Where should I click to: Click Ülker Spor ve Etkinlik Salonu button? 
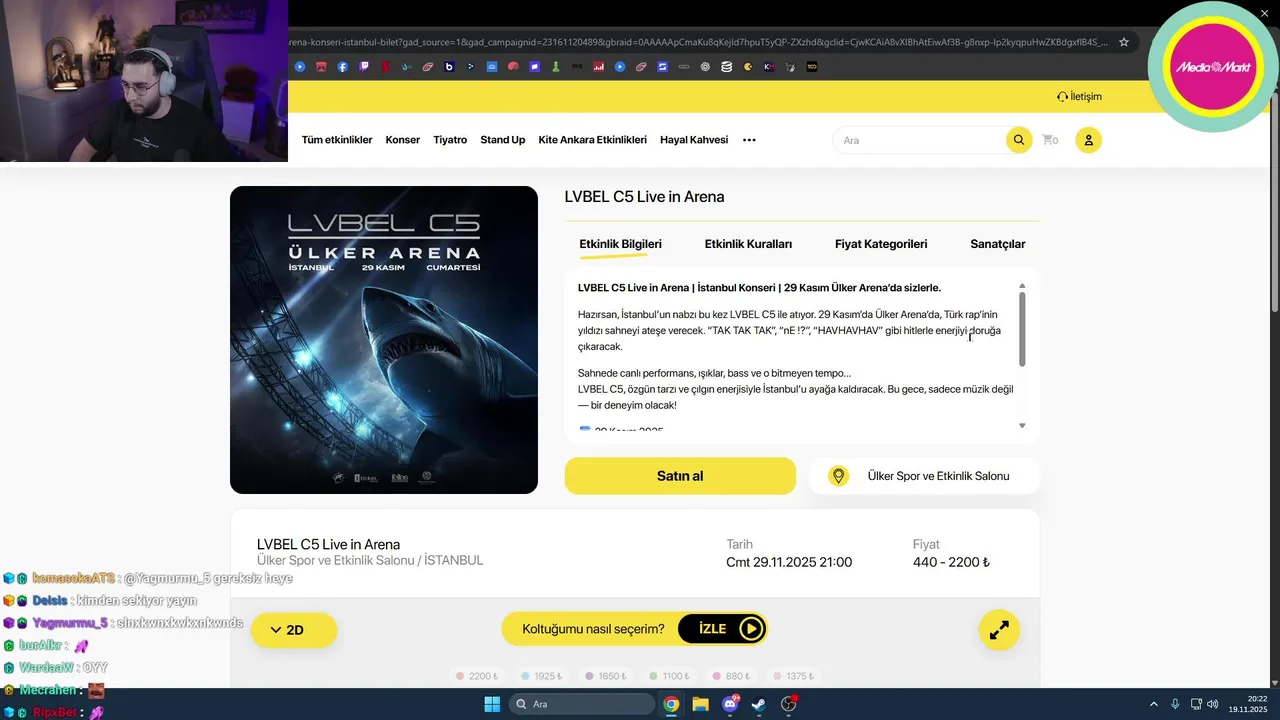[924, 476]
